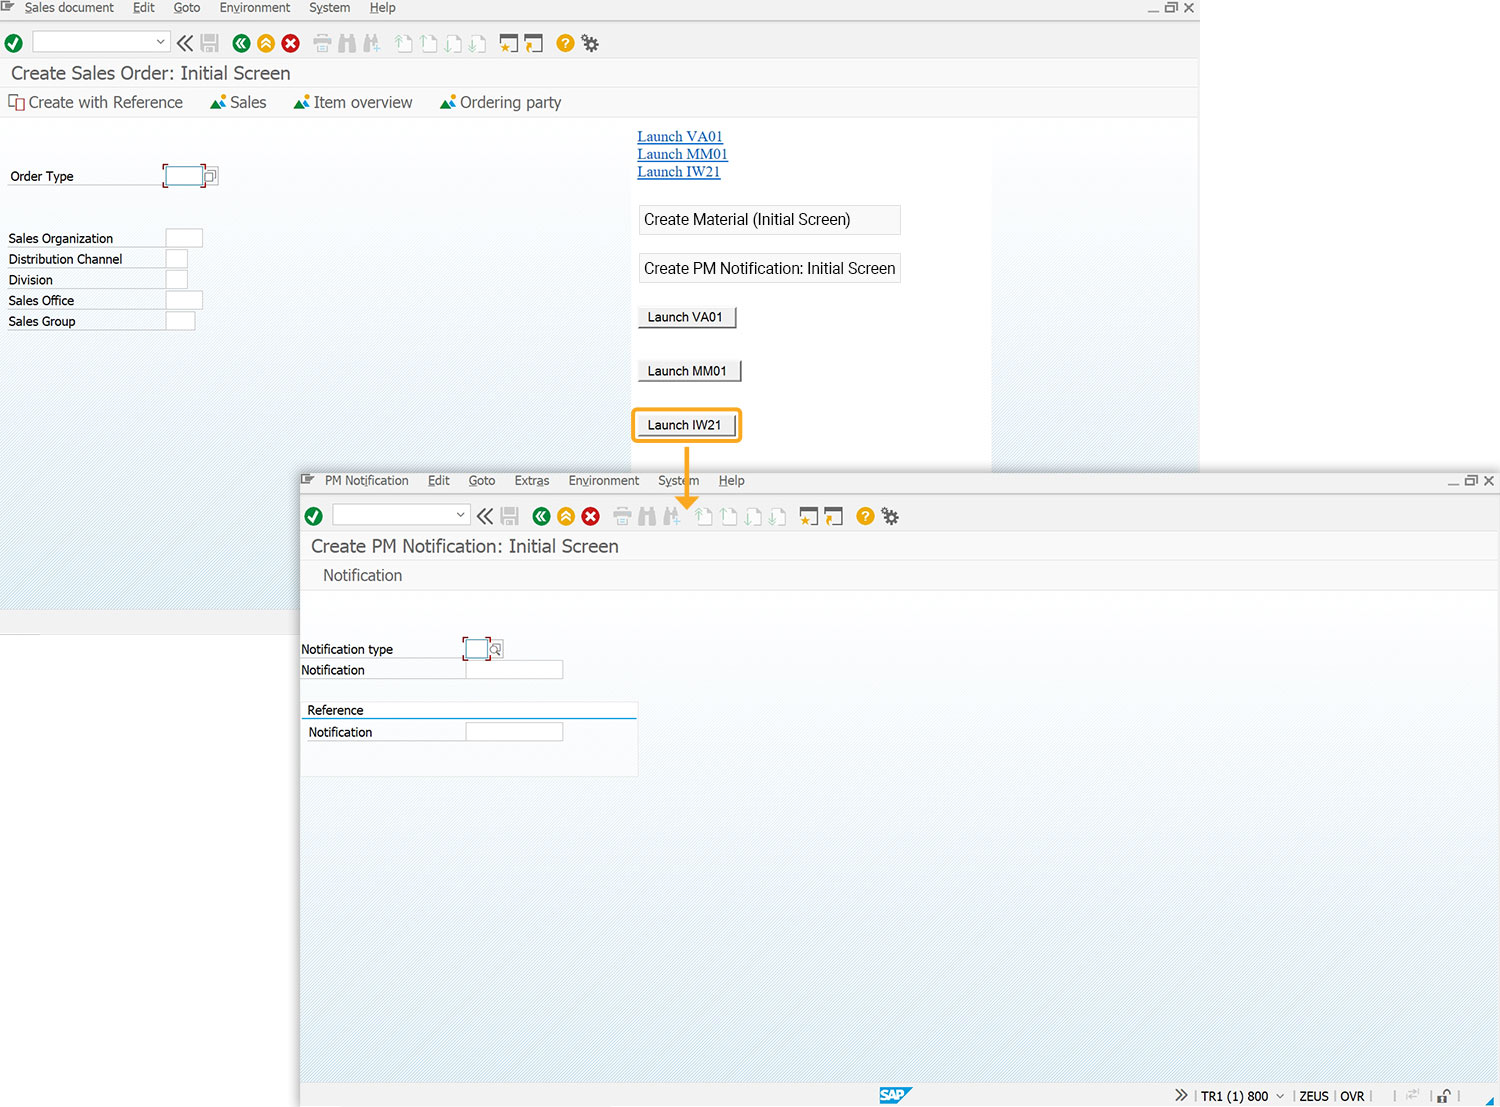
Task: Click Print icon in PM Notification toolbar
Action: pos(622,516)
